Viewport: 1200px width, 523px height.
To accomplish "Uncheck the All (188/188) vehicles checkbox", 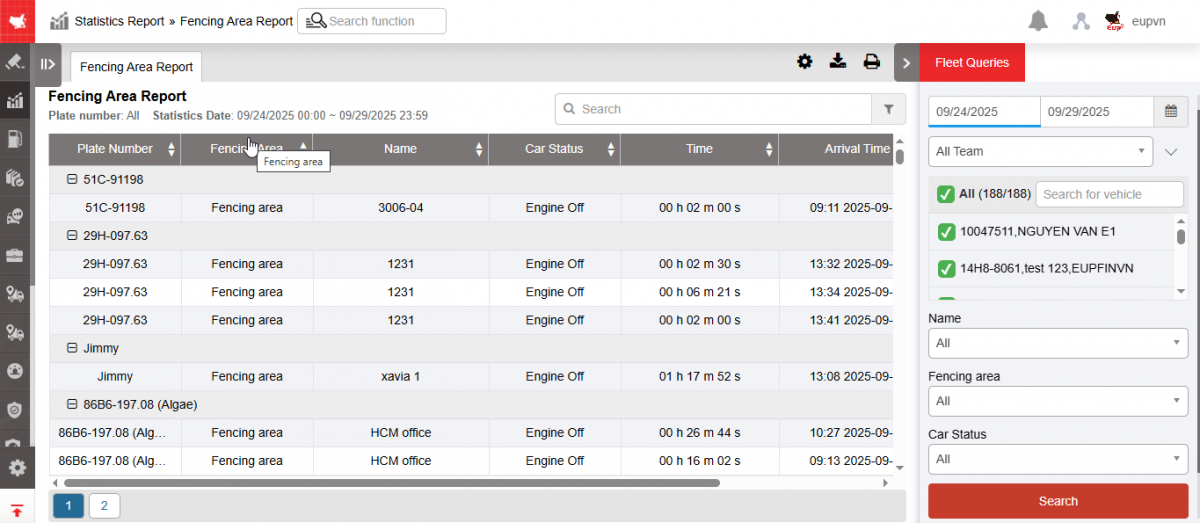I will pyautogui.click(x=945, y=194).
